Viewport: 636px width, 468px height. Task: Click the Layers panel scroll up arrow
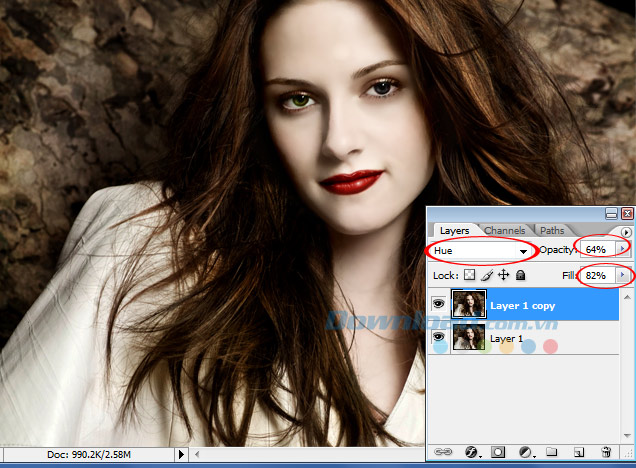click(627, 297)
